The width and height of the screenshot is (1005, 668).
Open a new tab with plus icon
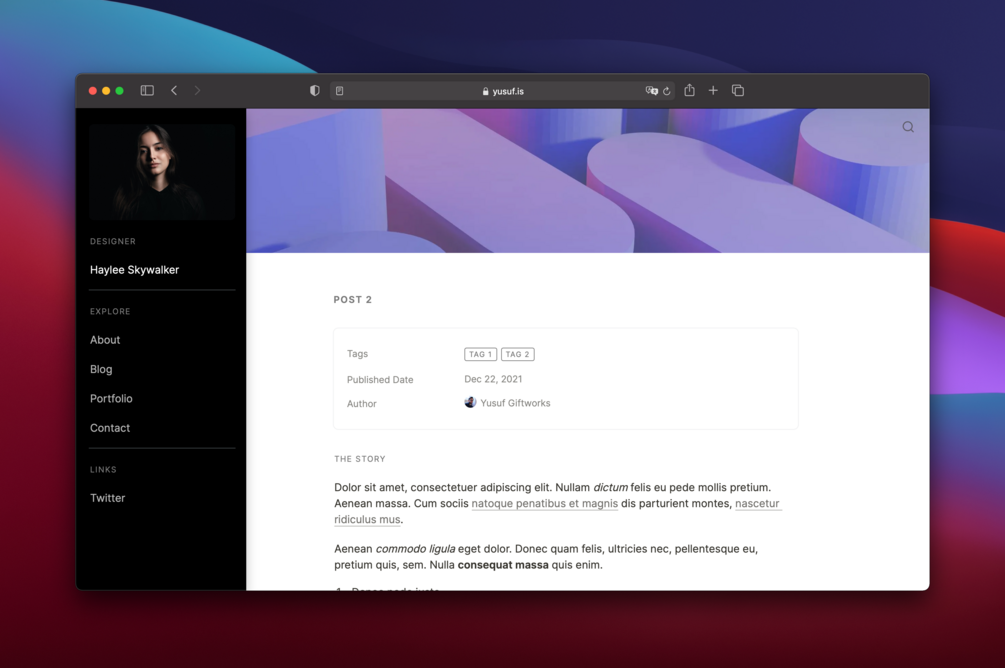point(713,90)
